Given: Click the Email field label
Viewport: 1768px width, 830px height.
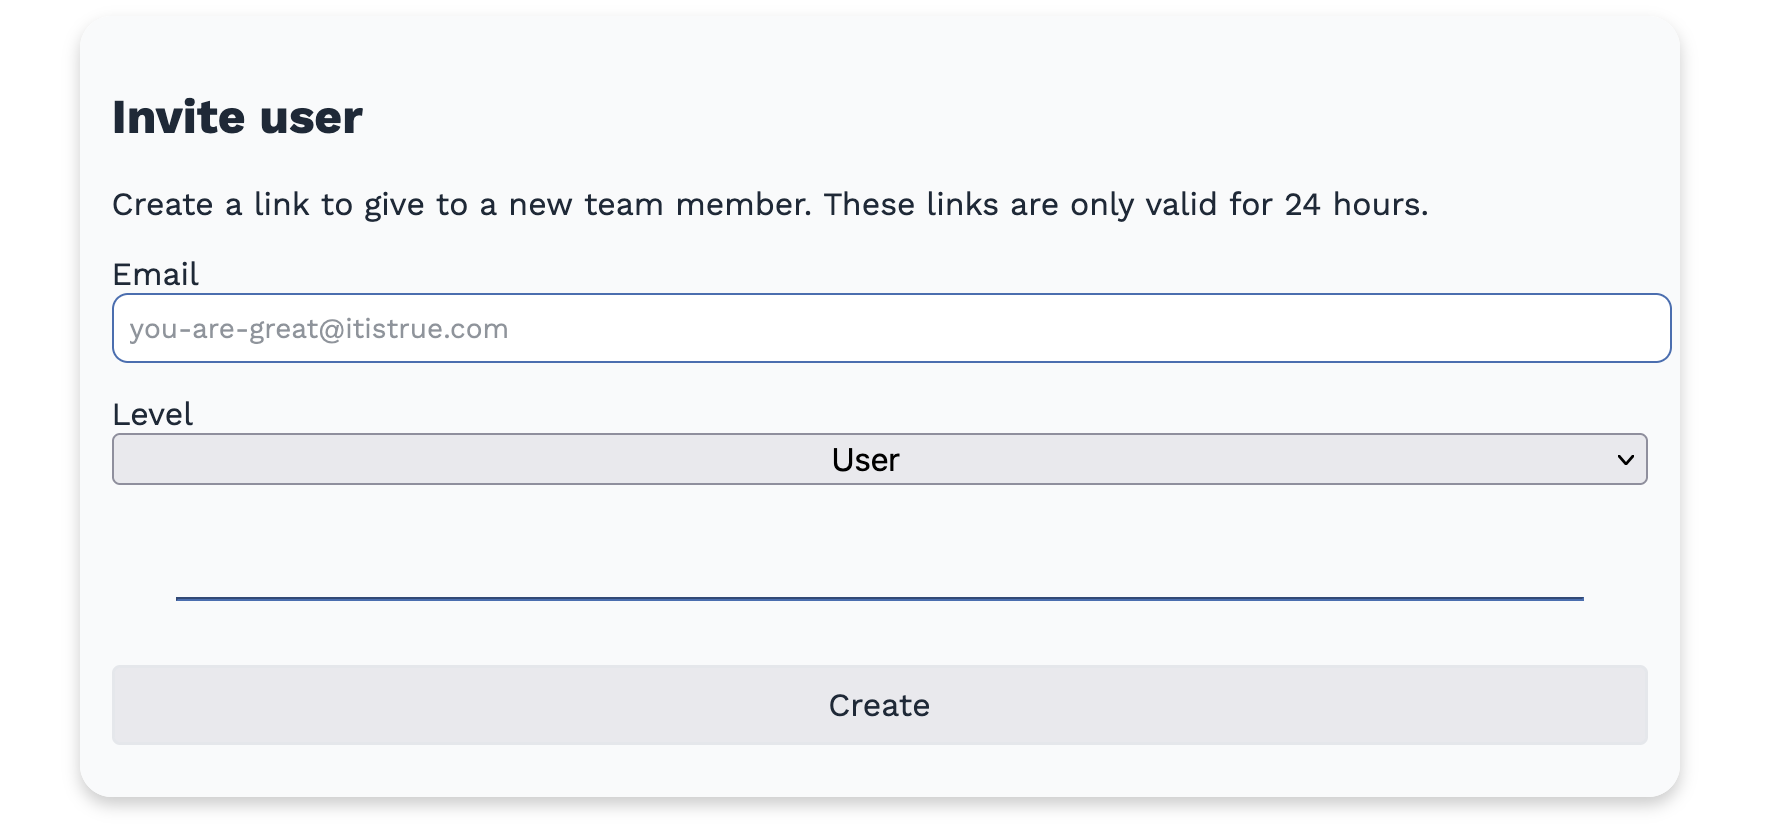Looking at the screenshot, I should pyautogui.click(x=155, y=274).
